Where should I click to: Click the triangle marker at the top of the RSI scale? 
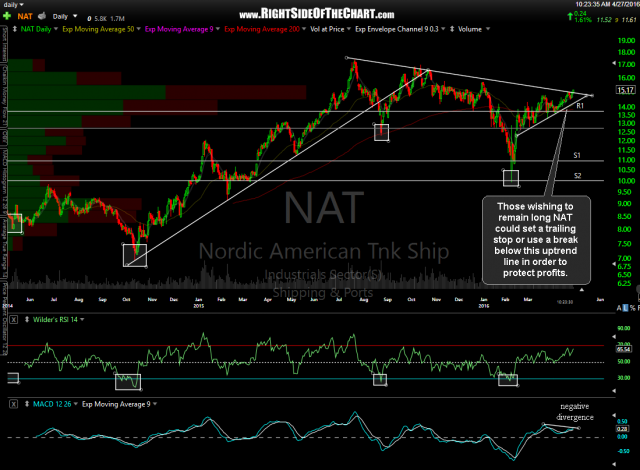[x=614, y=337]
